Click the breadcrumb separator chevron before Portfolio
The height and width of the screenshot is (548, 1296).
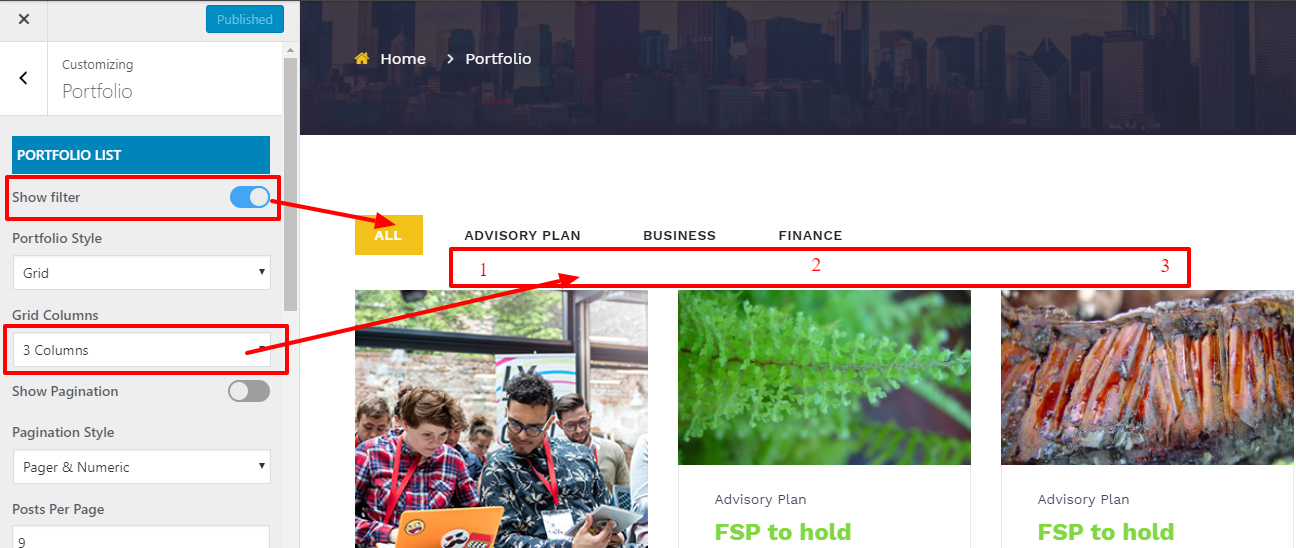[x=451, y=59]
